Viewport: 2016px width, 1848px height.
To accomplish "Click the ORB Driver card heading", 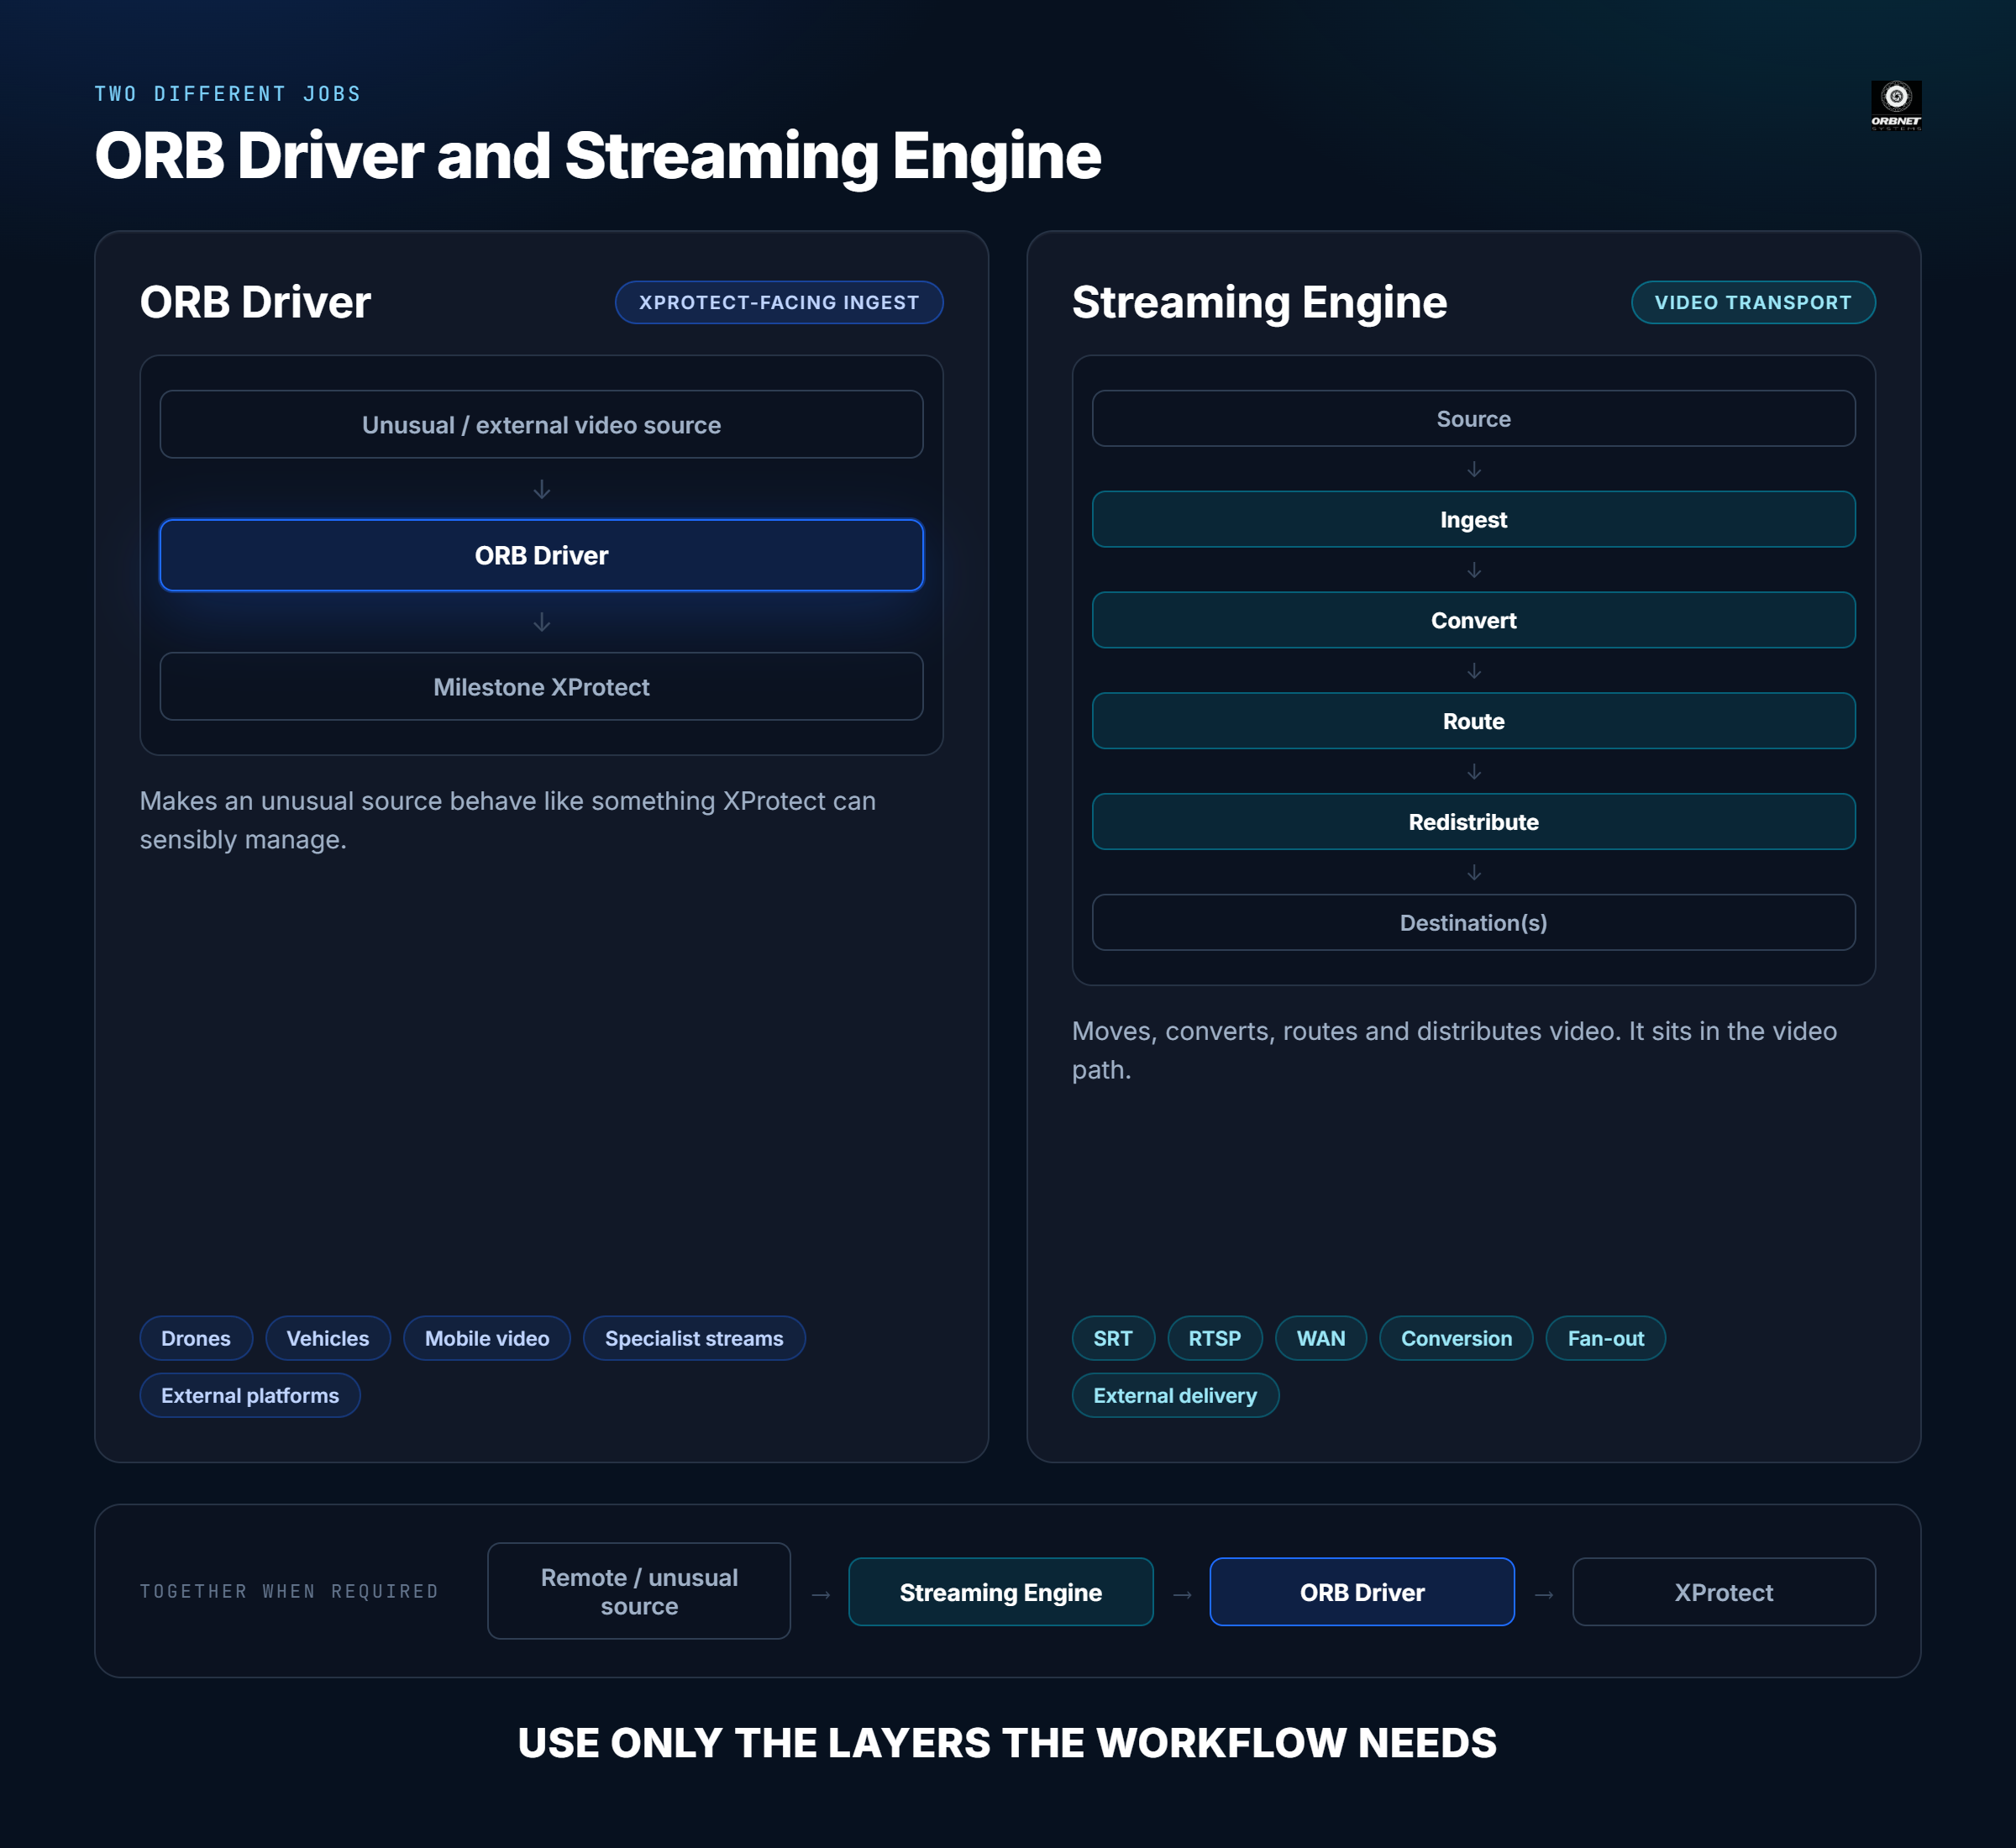I will coord(255,302).
